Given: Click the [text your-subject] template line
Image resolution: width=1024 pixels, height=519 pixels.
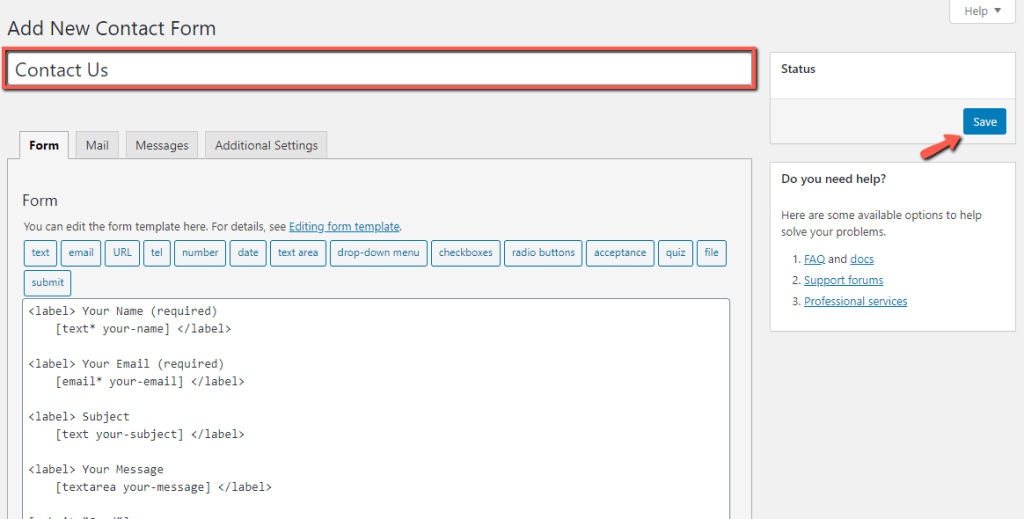Looking at the screenshot, I should pyautogui.click(x=150, y=434).
